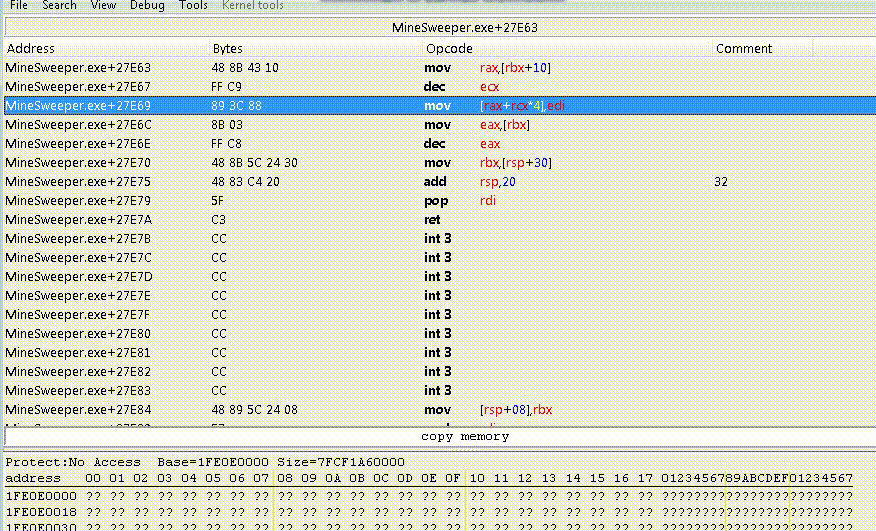Click the Protect:No Access status line
The image size is (876, 531).
pos(204,462)
